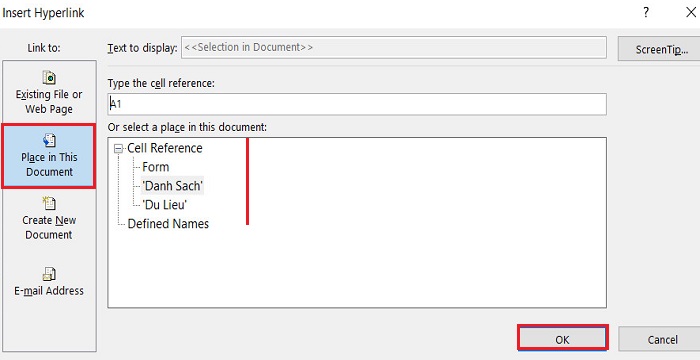Select the Cell Reference label
This screenshot has height=360, width=700.
click(165, 148)
